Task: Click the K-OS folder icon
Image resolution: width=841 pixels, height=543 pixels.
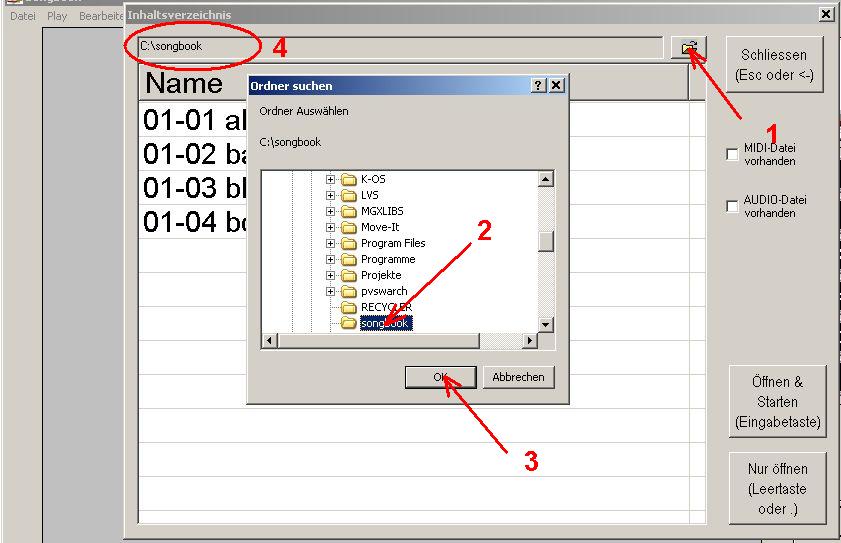Action: [x=349, y=179]
